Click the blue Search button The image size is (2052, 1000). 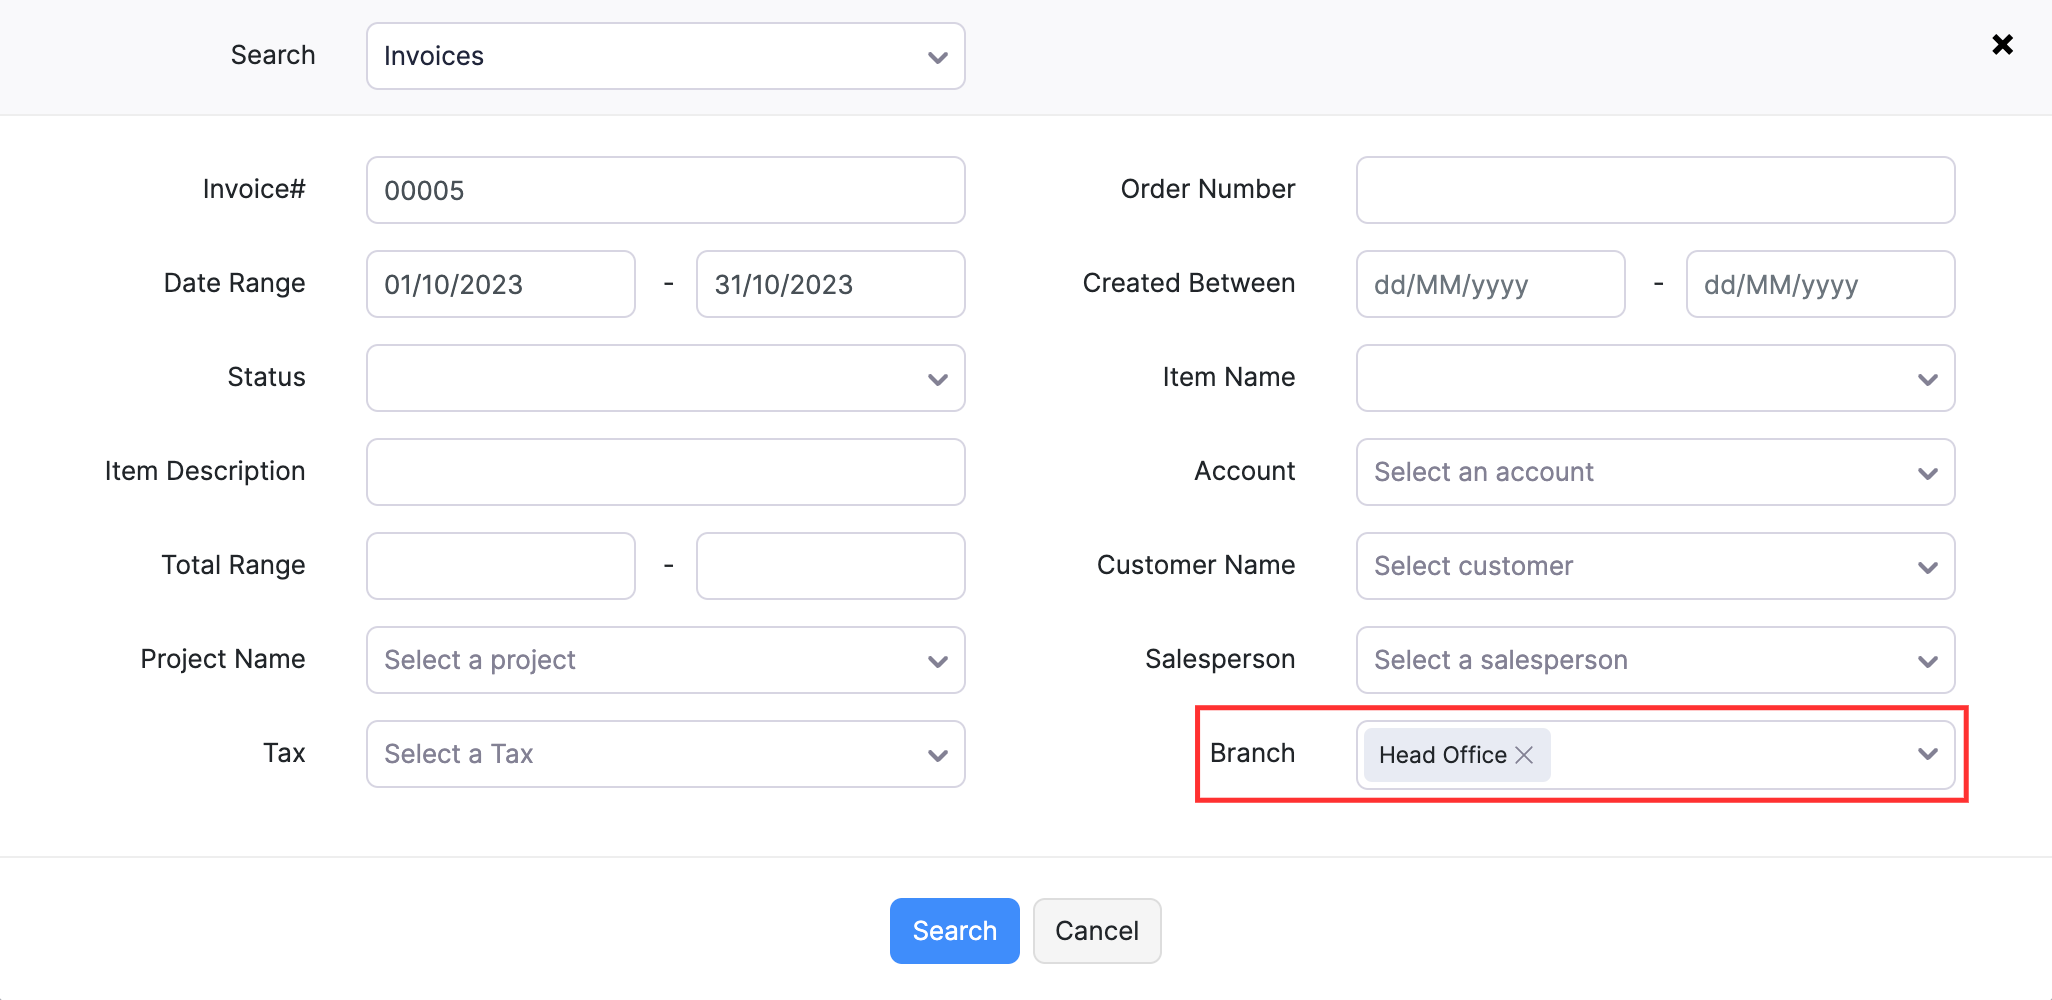pyautogui.click(x=954, y=931)
